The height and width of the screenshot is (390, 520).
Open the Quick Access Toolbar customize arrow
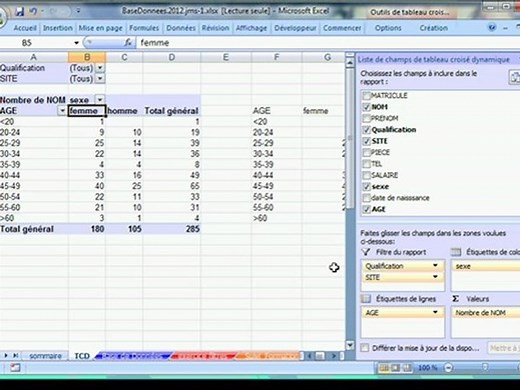(x=78, y=11)
